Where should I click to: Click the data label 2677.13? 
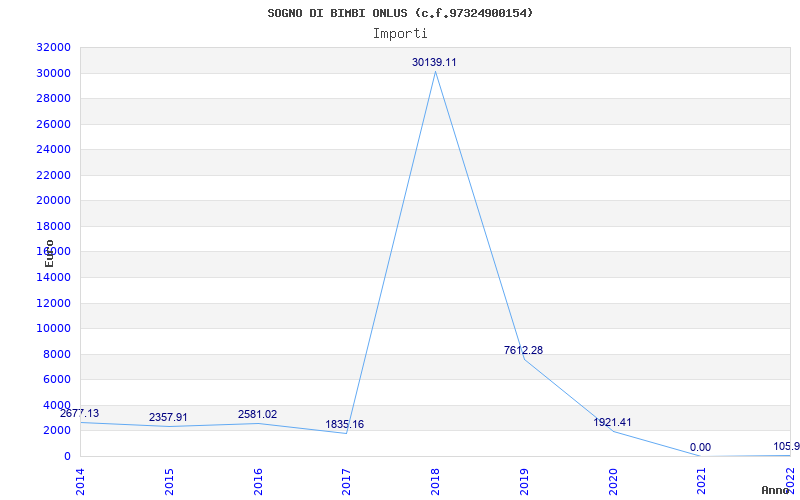80,413
